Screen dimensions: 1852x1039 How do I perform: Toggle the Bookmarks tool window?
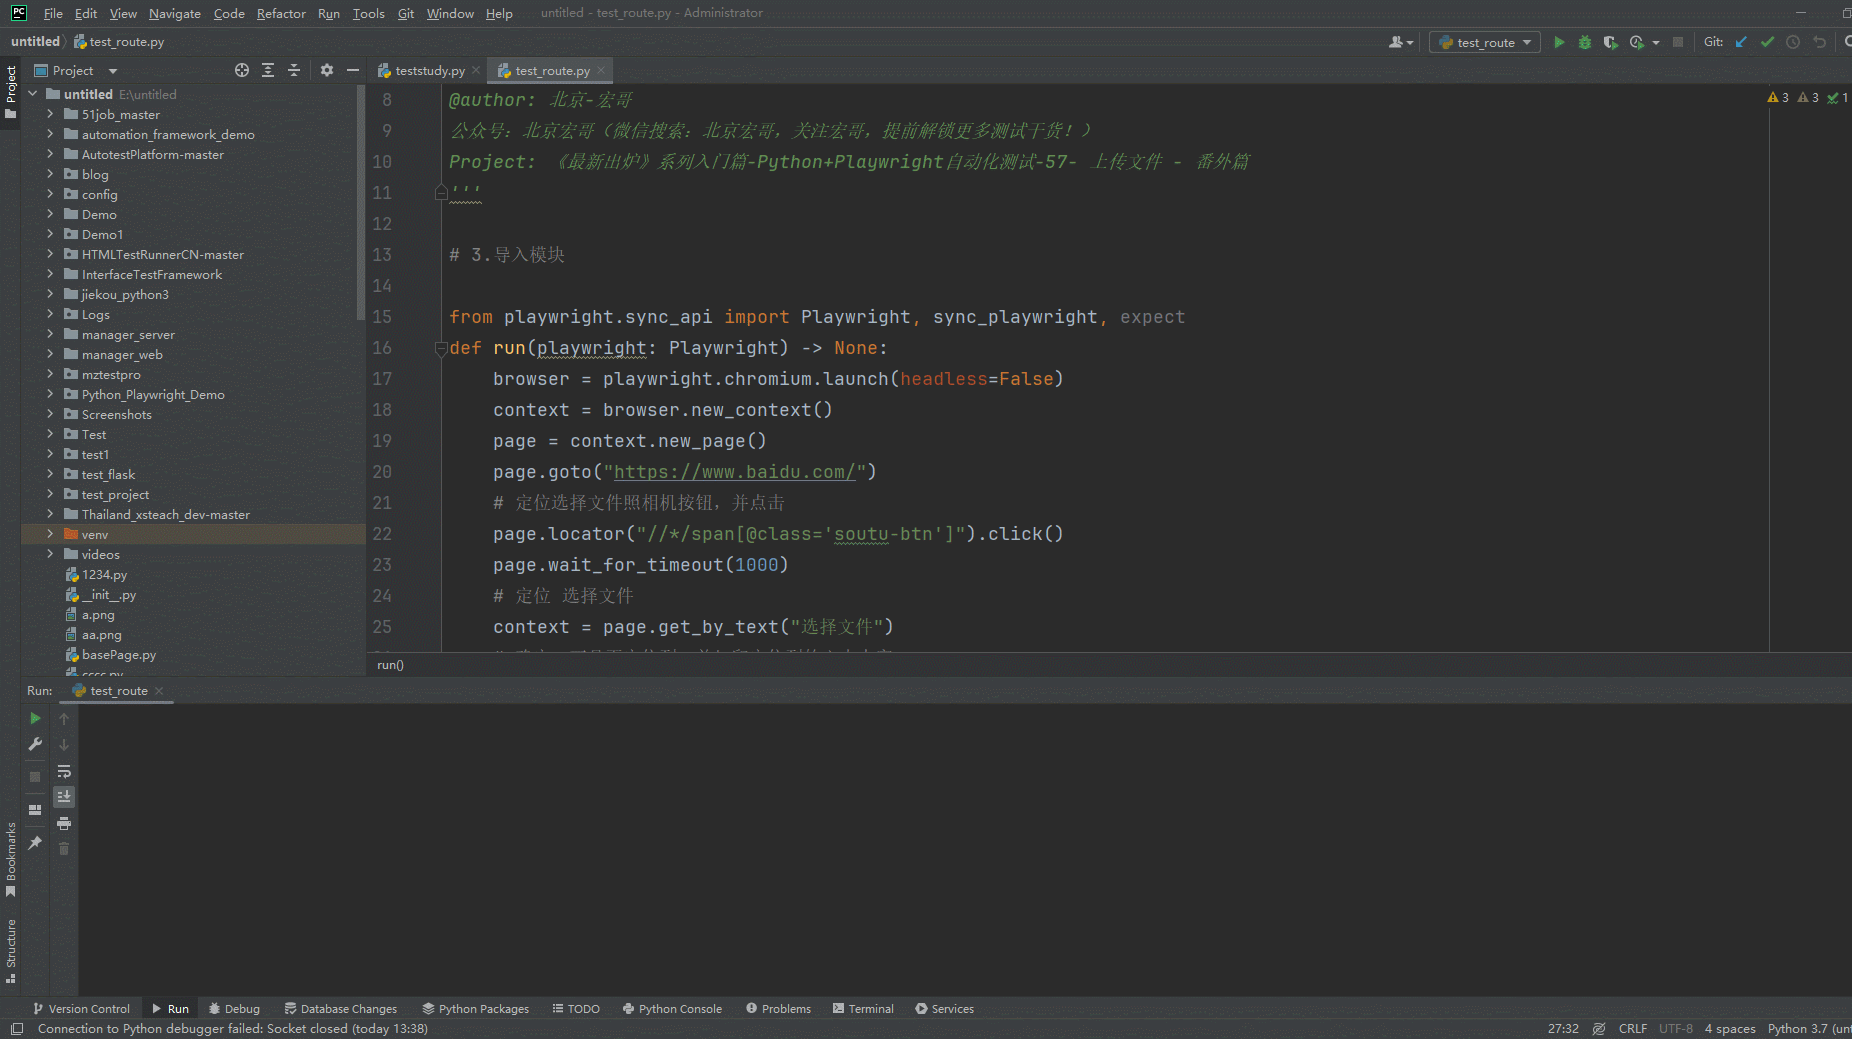point(11,858)
